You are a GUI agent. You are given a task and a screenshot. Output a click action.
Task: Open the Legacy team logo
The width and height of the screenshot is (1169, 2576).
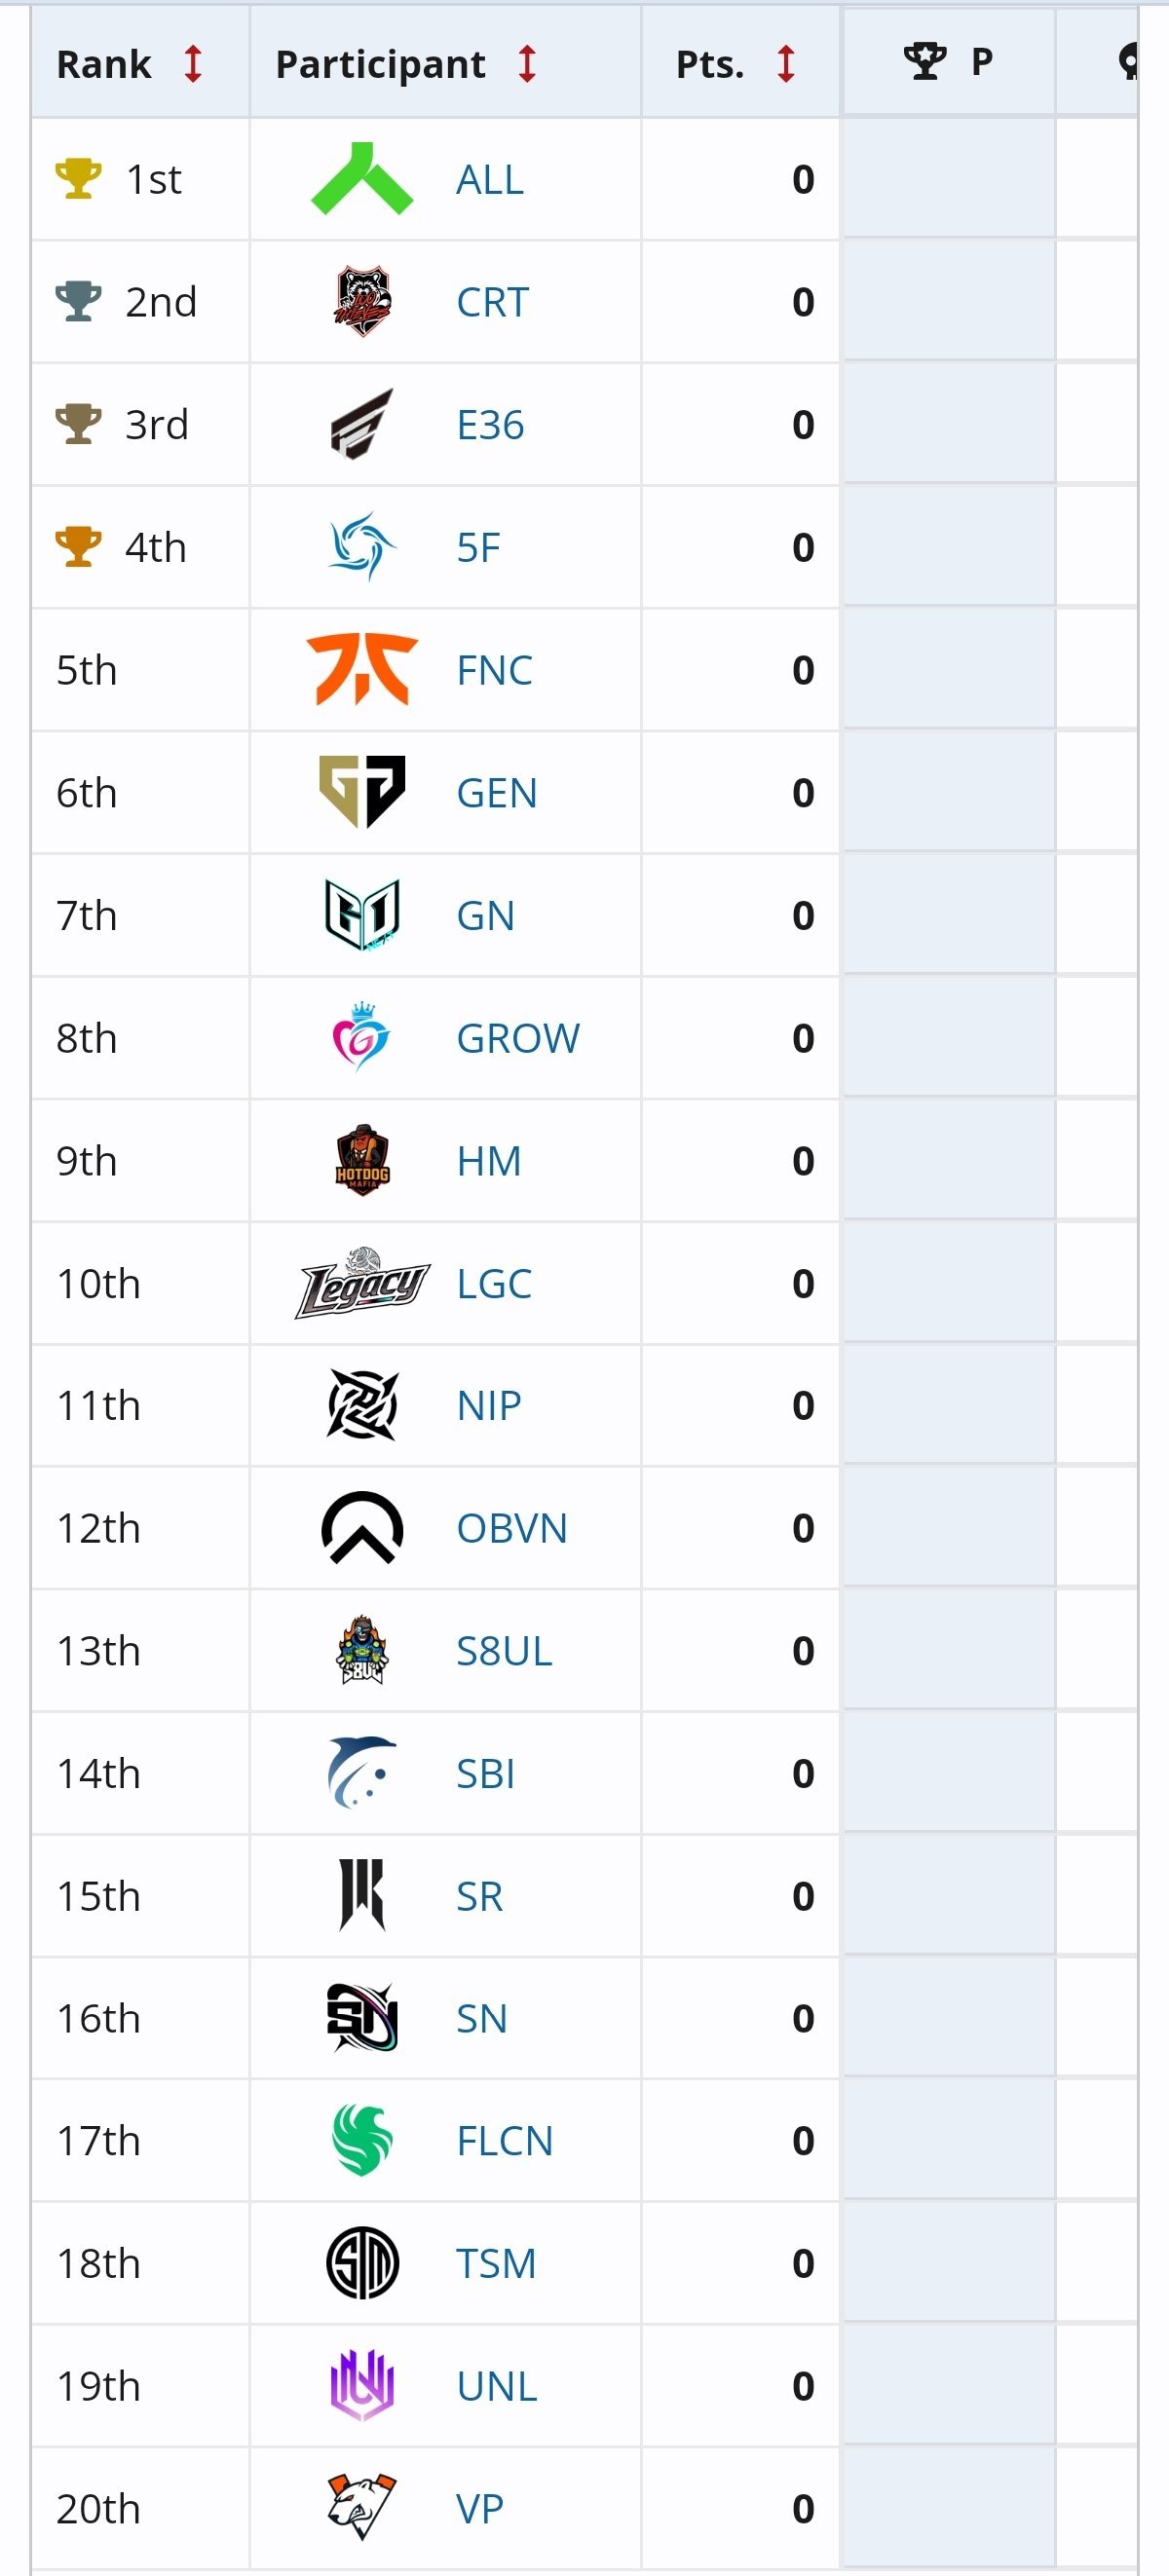[362, 1283]
